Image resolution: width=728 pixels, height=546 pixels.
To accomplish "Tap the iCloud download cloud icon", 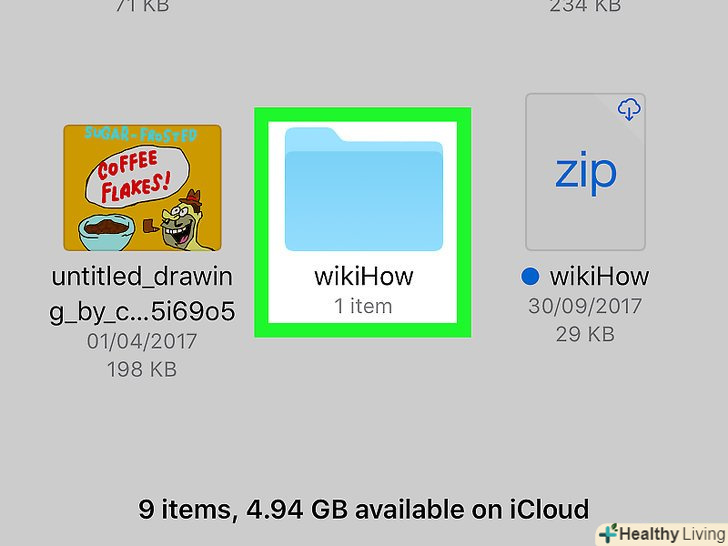I will [x=629, y=109].
